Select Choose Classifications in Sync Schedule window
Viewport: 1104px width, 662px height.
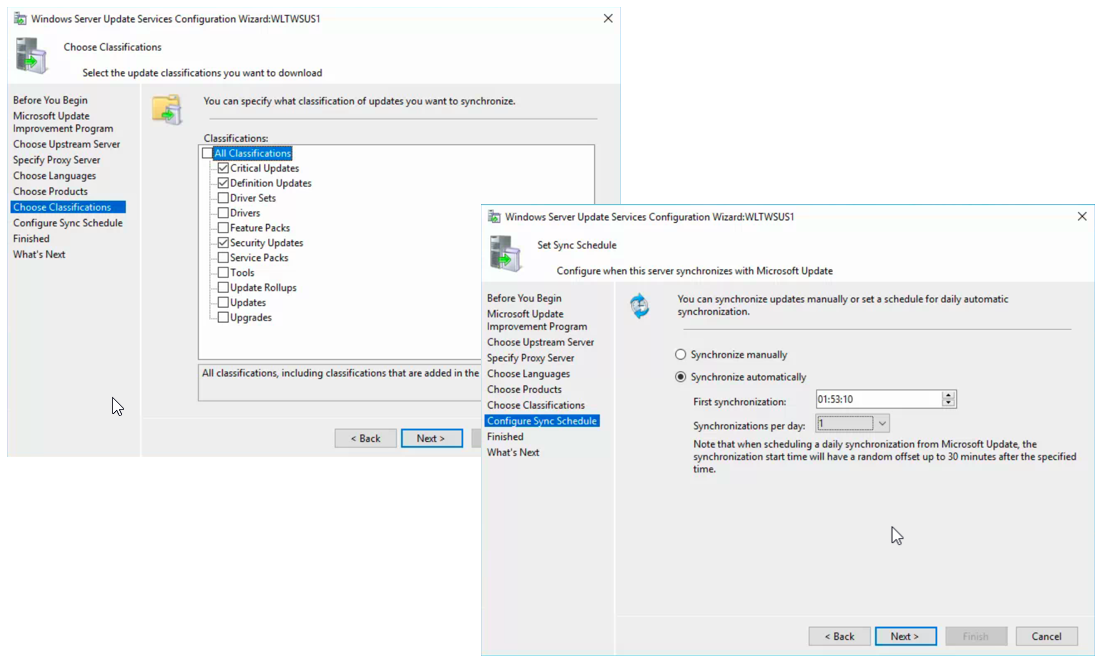(x=536, y=405)
